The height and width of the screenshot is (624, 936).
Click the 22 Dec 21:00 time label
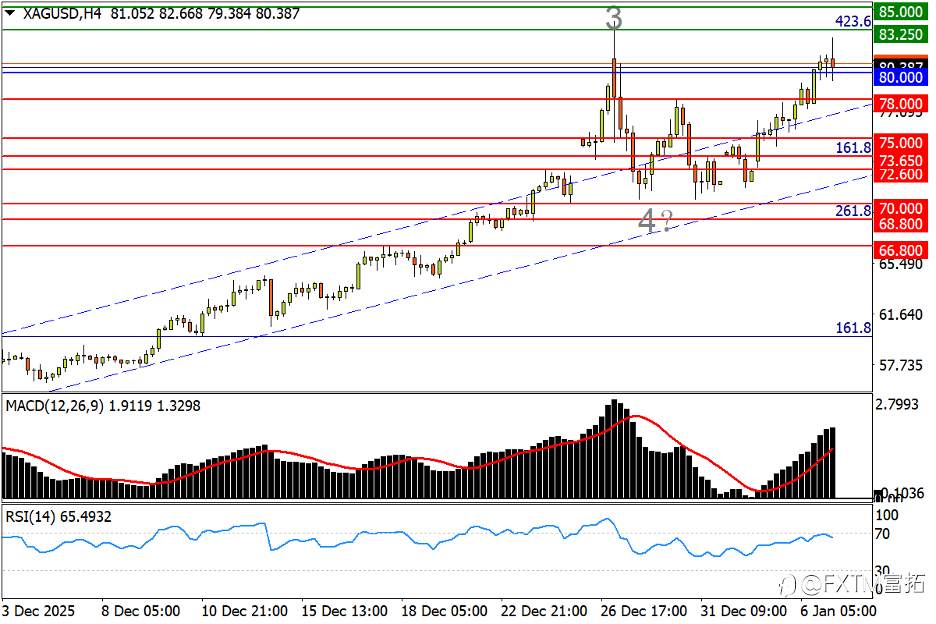click(544, 611)
